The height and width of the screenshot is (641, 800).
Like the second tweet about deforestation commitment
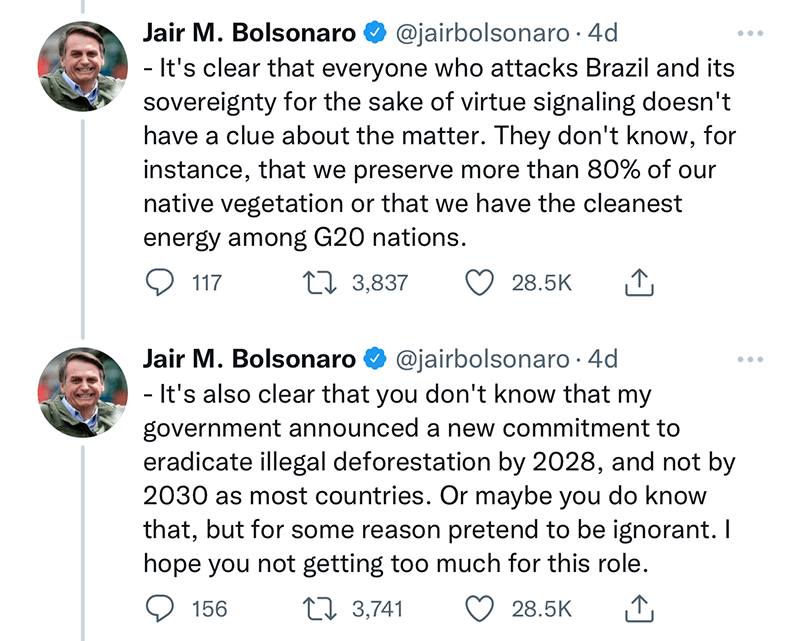(482, 608)
